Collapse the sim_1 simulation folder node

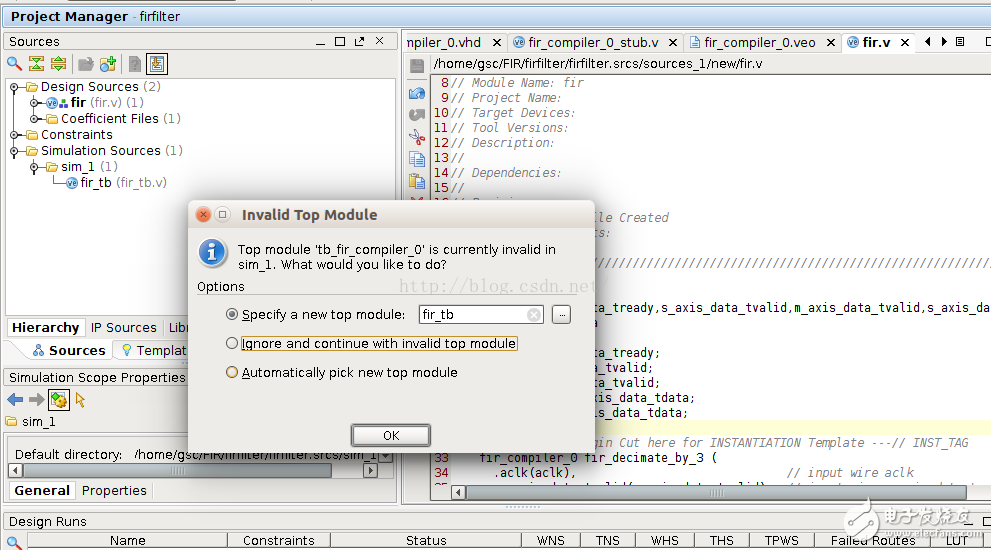[35, 167]
